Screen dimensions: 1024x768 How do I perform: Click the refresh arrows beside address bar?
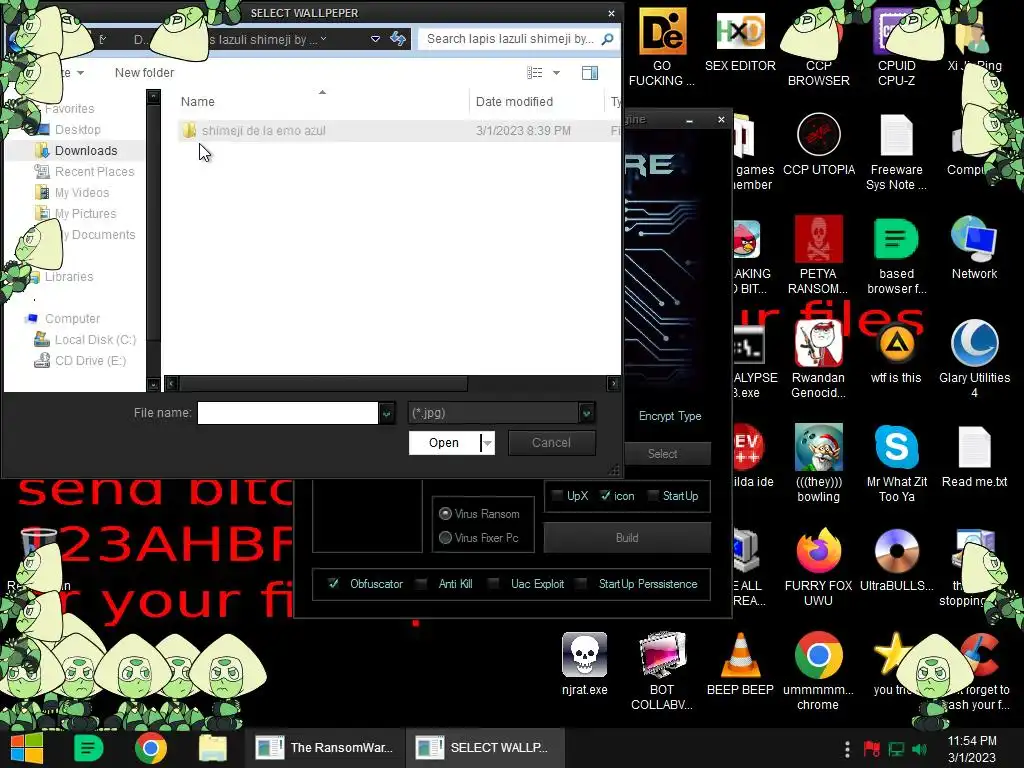[398, 39]
